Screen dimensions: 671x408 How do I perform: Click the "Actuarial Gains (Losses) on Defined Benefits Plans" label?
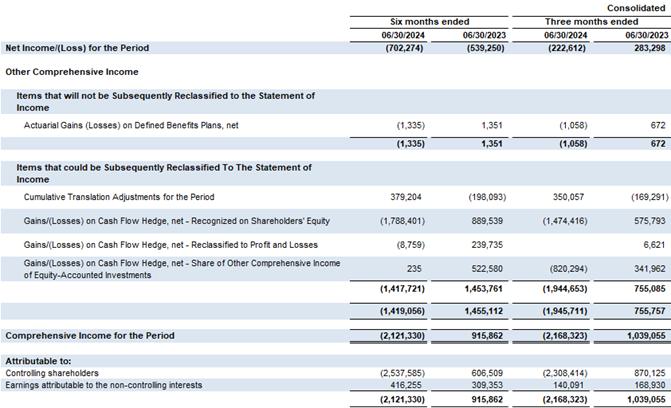pyautogui.click(x=131, y=126)
